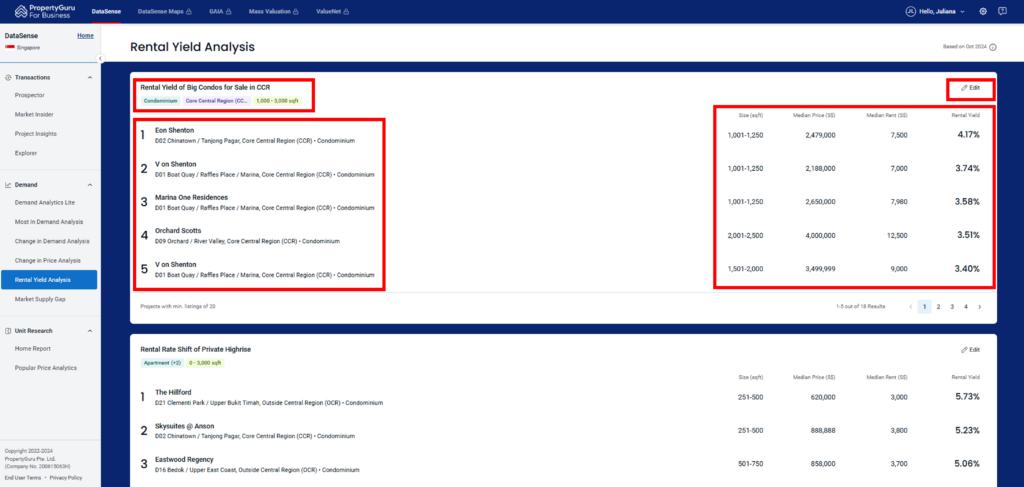Open Skysuites @ Anson project

point(184,426)
